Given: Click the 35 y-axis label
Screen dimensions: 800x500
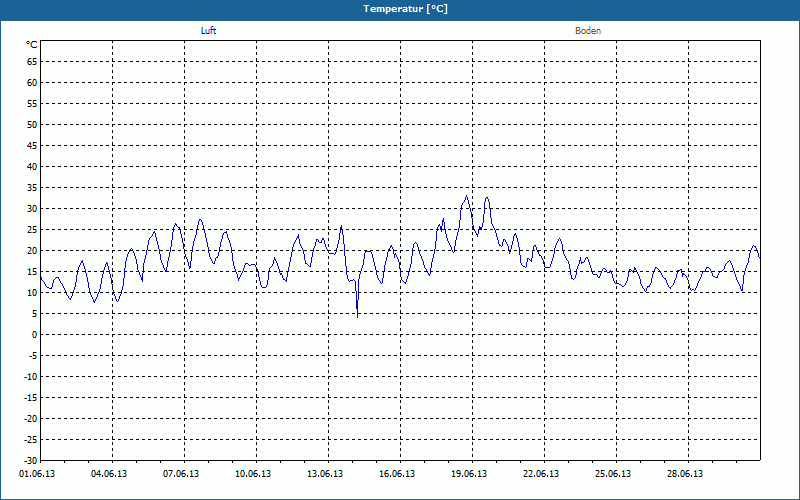Looking at the screenshot, I should [32, 188].
